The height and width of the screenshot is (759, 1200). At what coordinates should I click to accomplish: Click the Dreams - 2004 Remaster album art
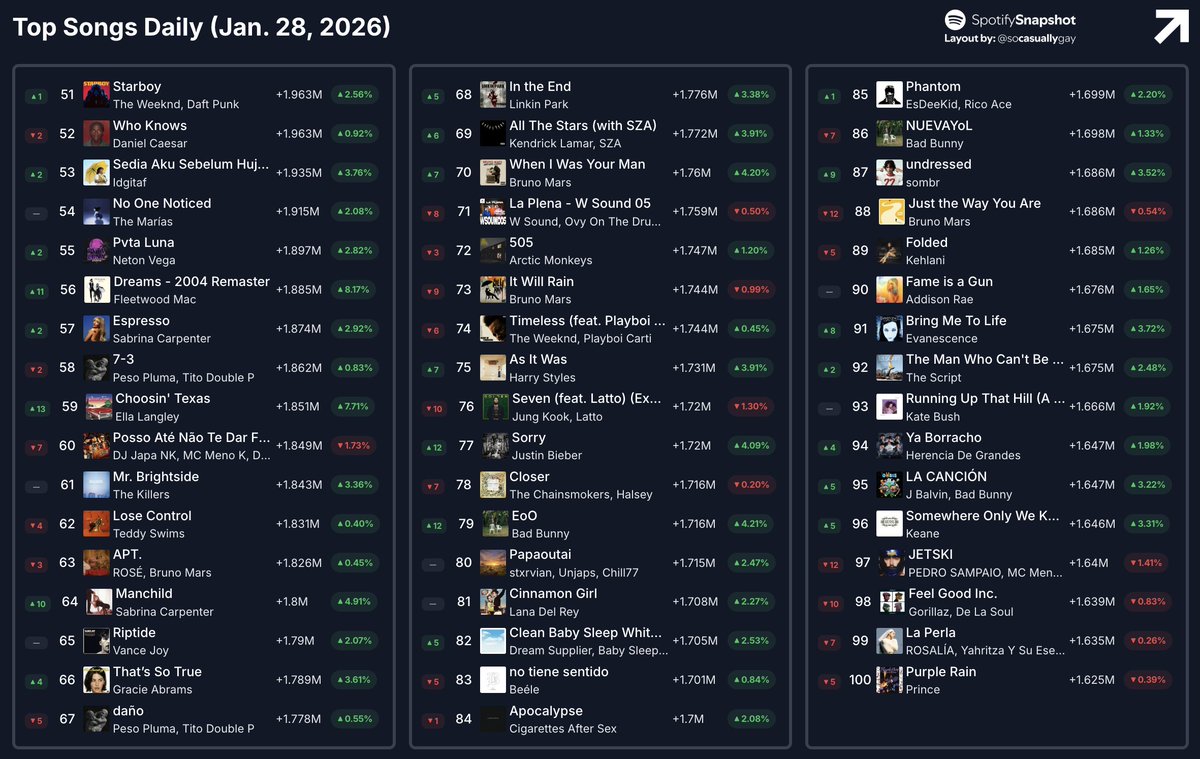click(x=95, y=289)
